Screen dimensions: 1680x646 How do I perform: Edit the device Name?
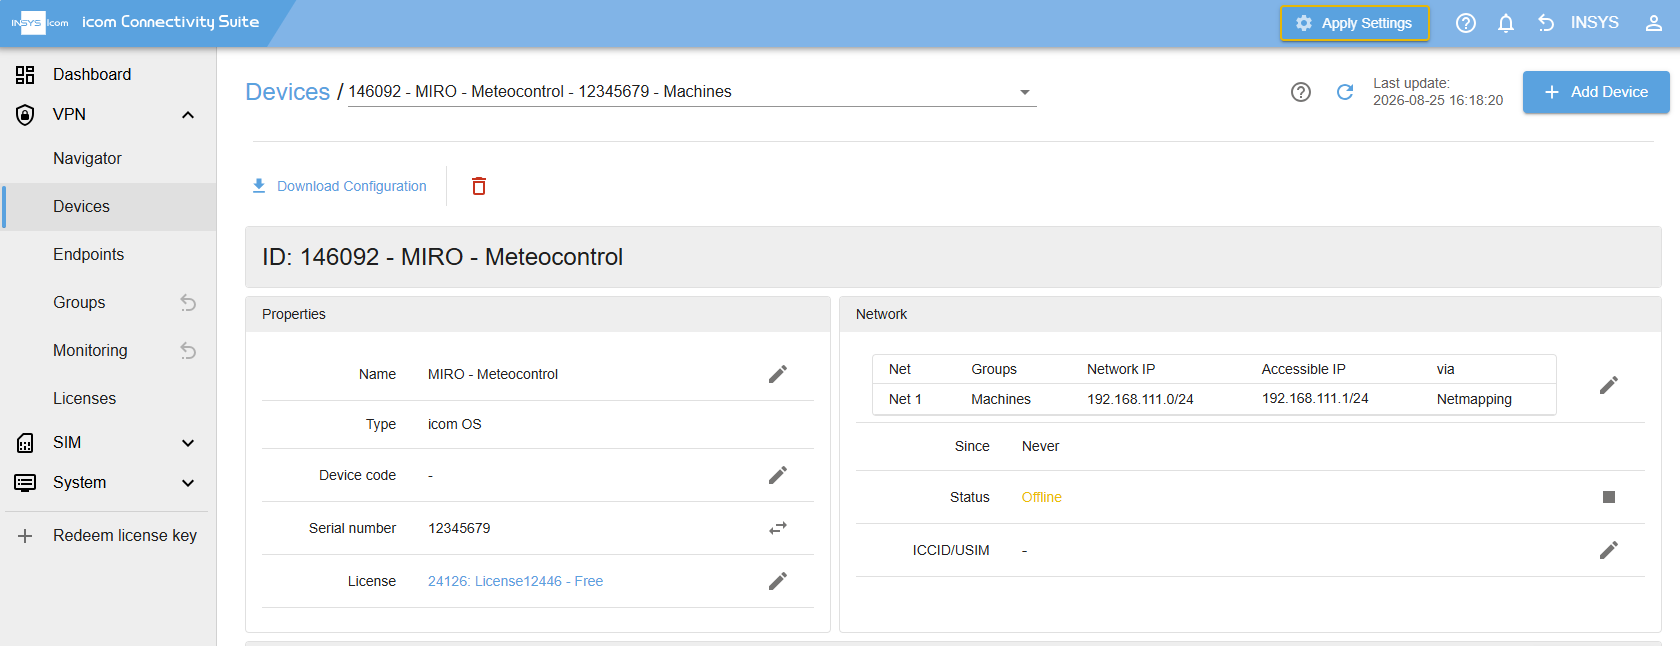[778, 374]
